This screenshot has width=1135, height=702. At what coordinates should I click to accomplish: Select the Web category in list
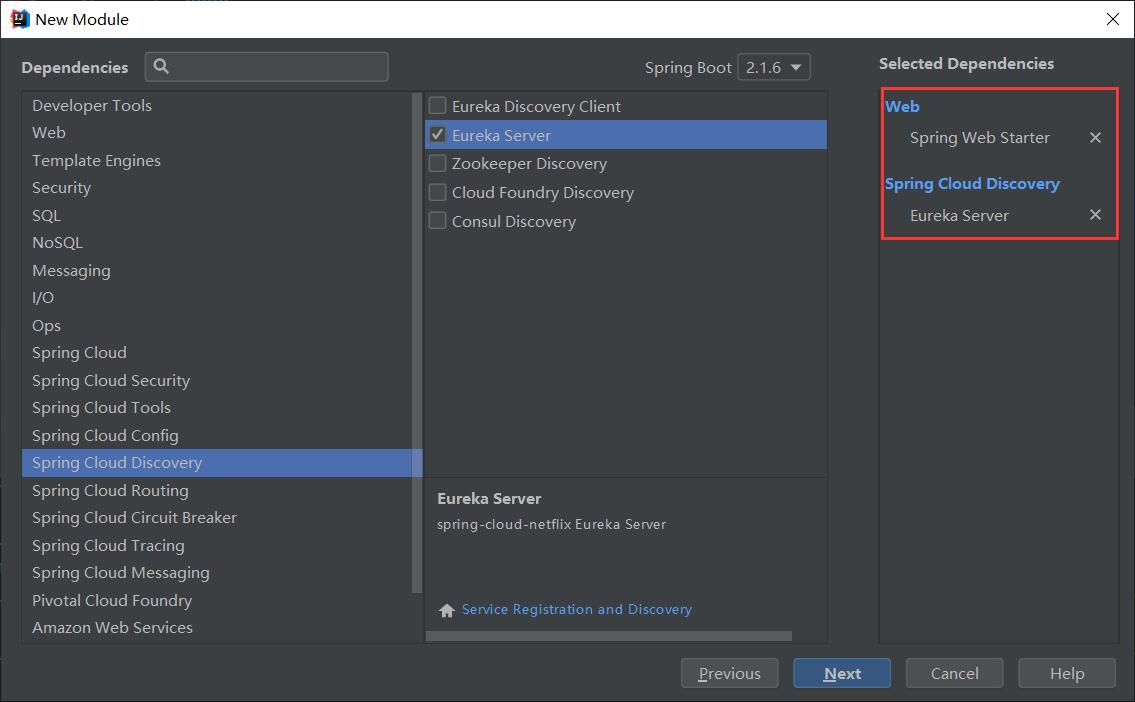coord(217,133)
